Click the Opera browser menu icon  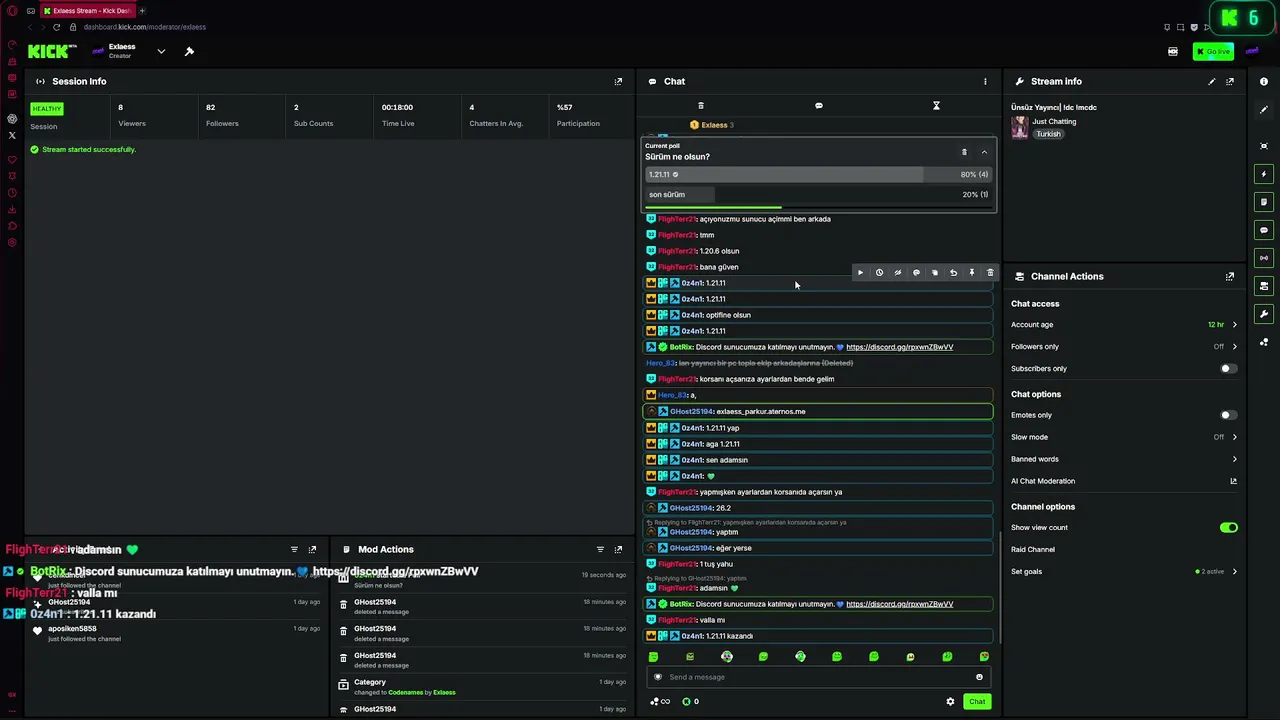[x=12, y=11]
